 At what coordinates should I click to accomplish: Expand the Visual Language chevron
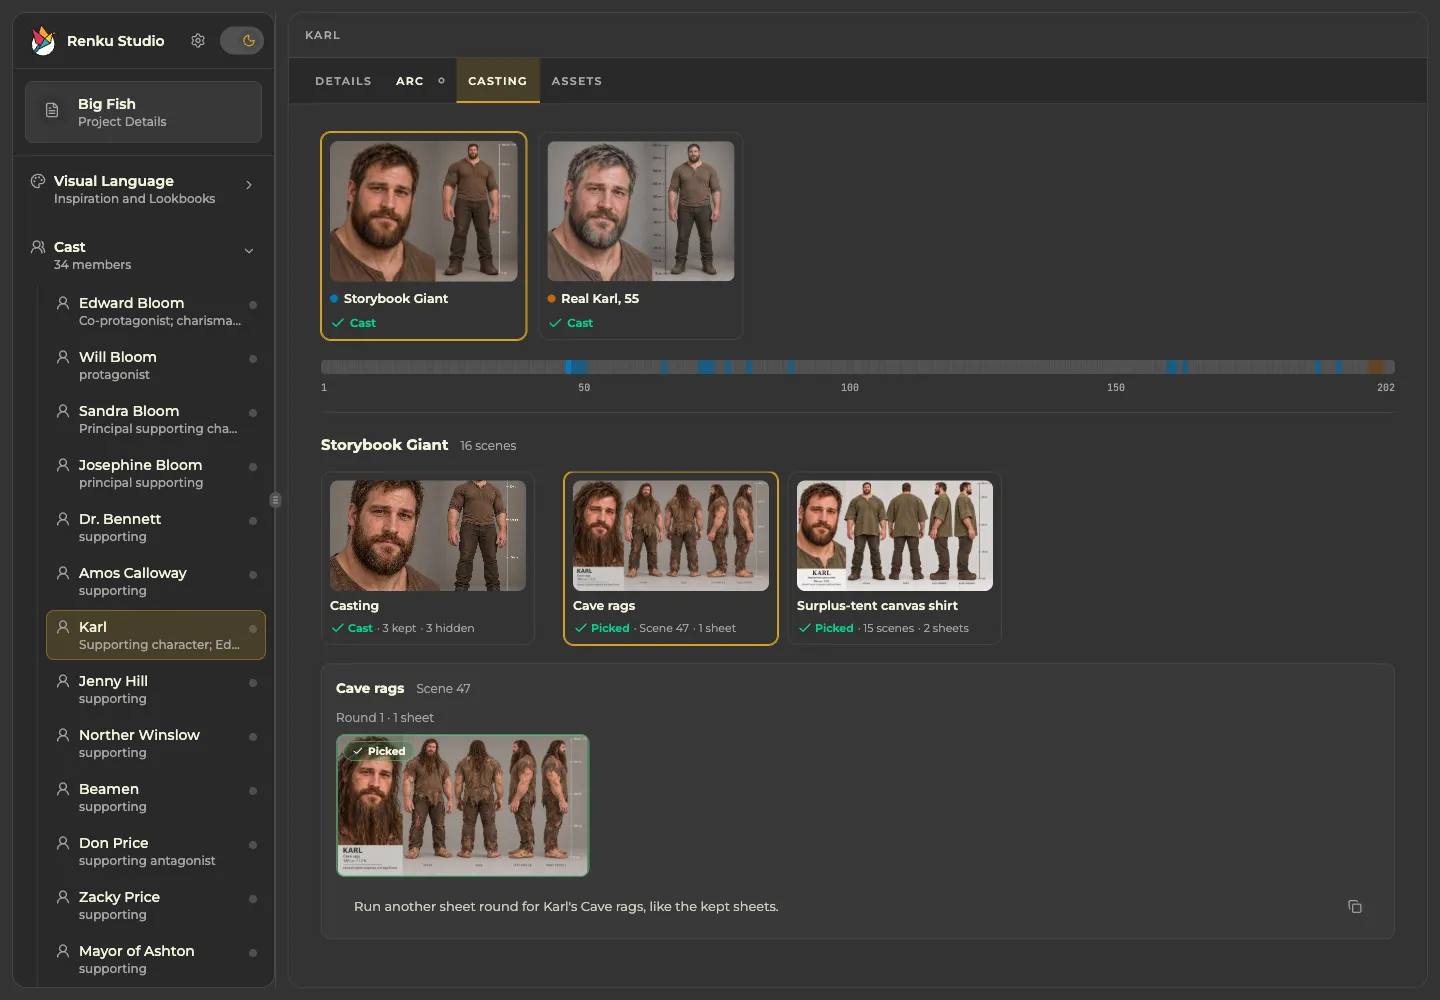click(249, 185)
